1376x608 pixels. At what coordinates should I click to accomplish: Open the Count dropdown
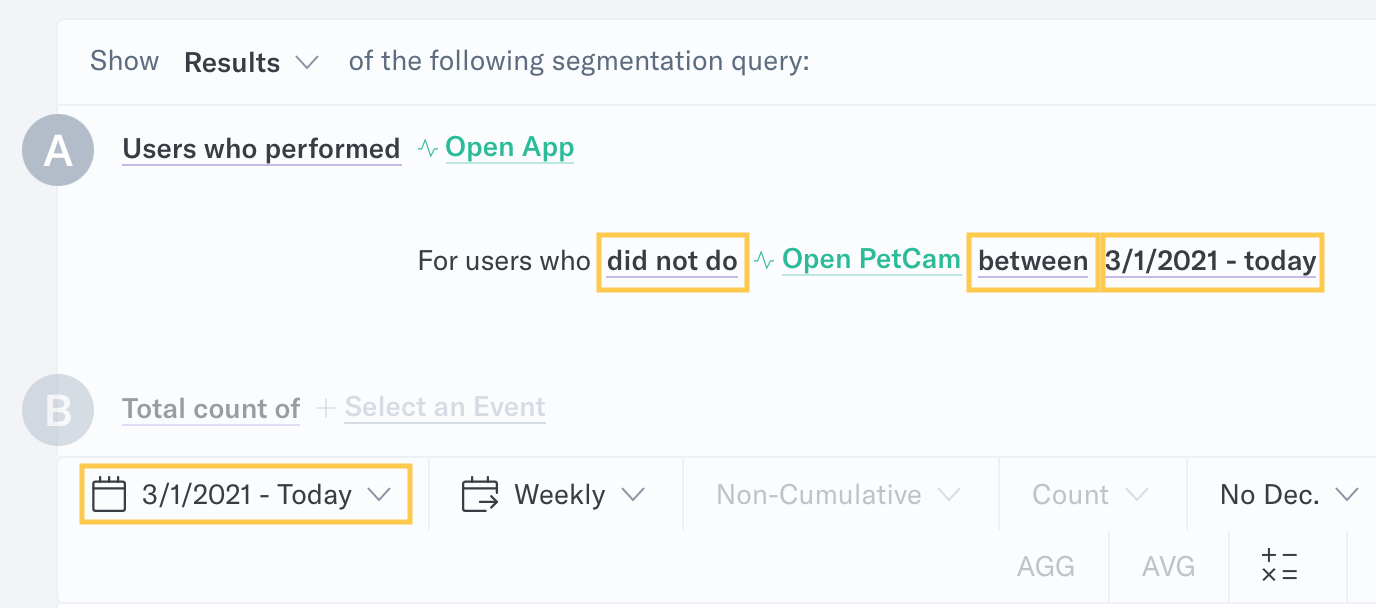coord(1090,495)
